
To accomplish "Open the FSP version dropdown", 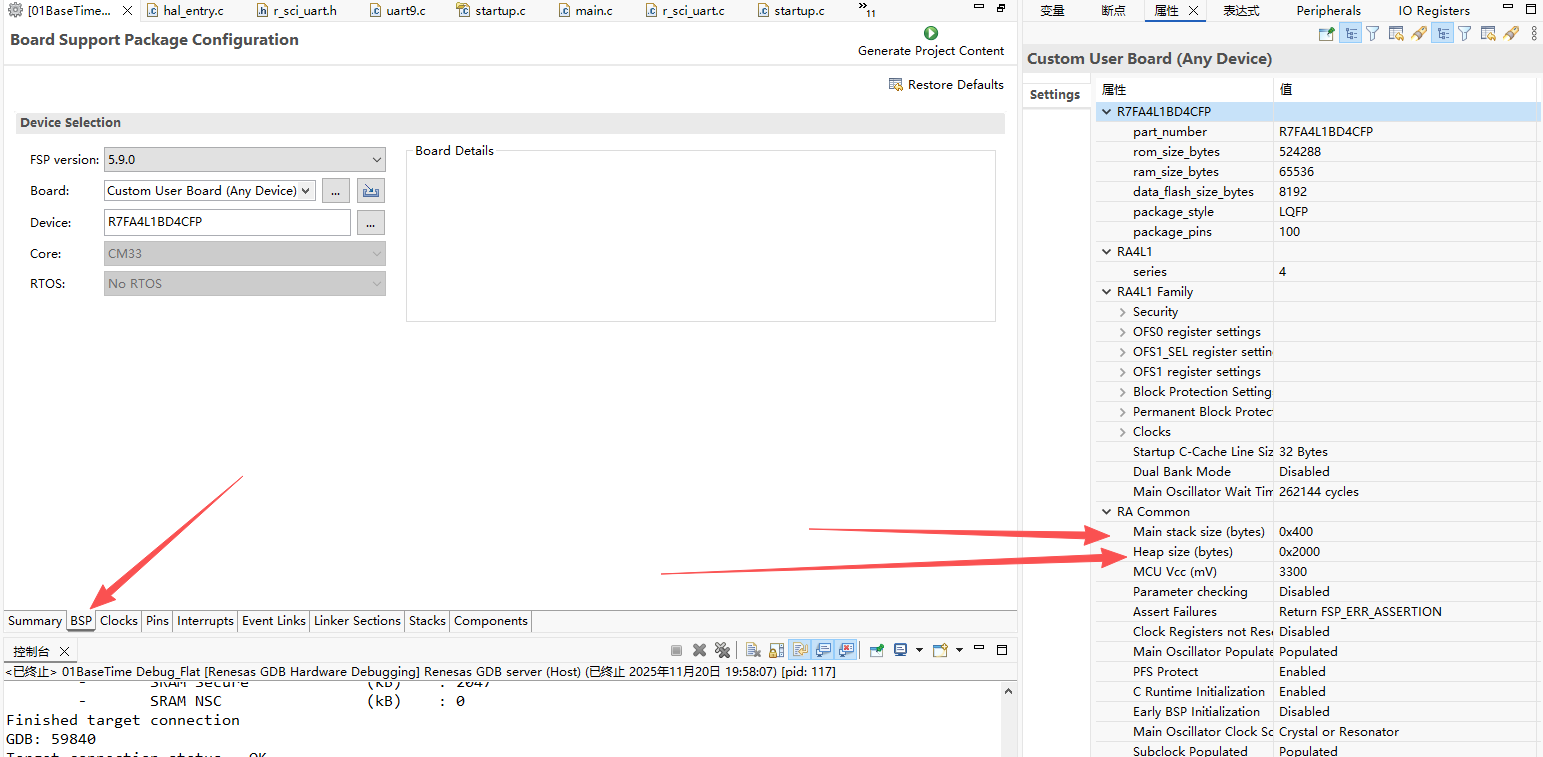I will click(376, 160).
